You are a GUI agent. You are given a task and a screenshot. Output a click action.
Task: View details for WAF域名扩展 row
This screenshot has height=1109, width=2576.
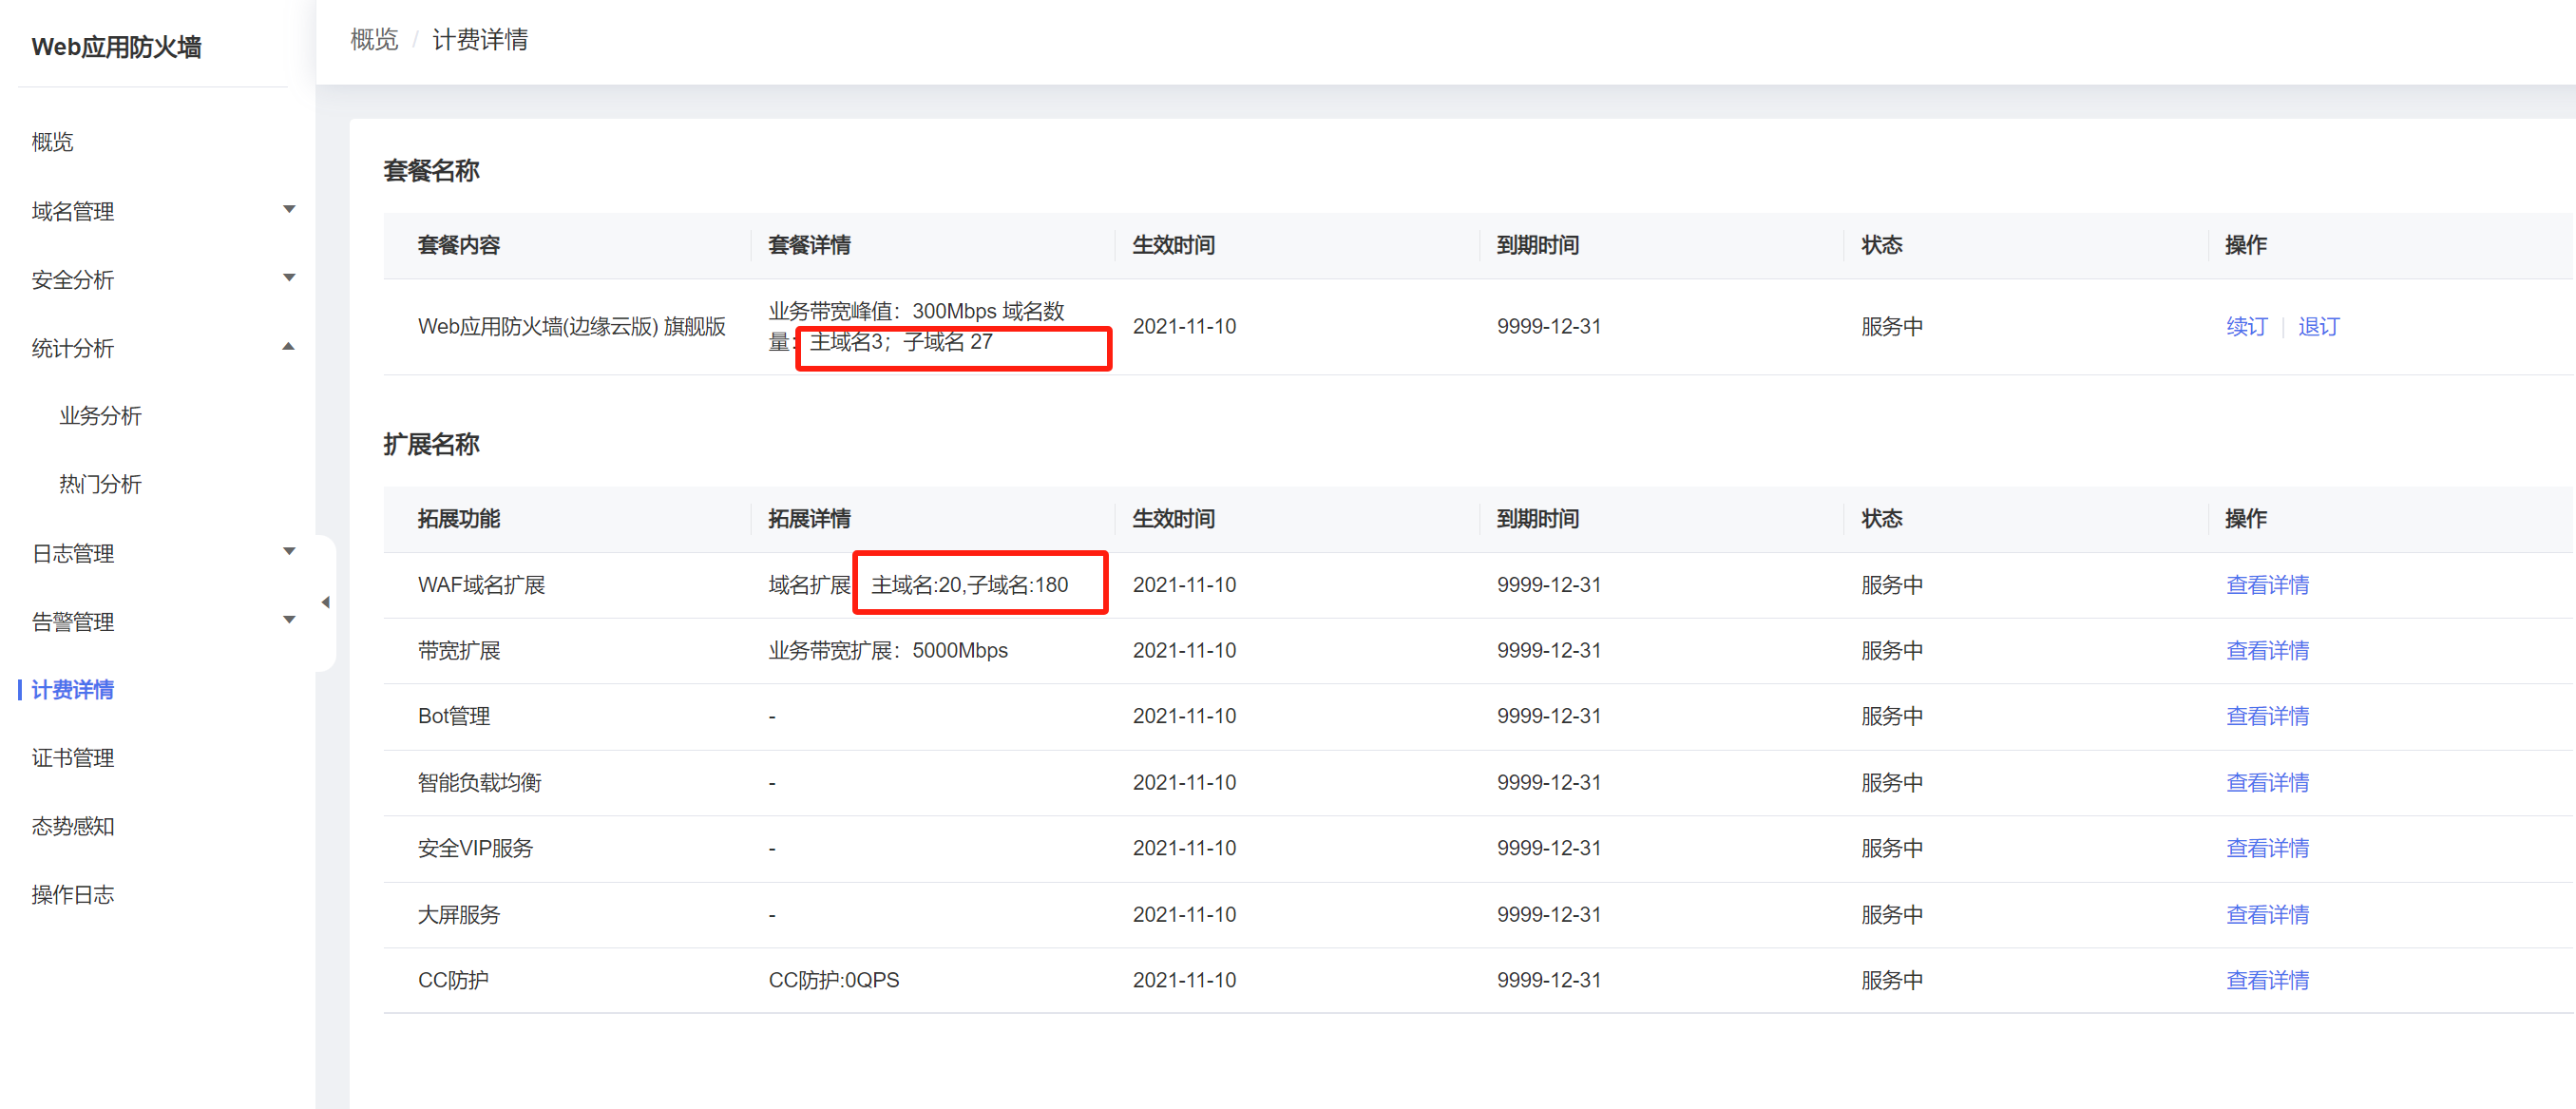click(x=2267, y=585)
